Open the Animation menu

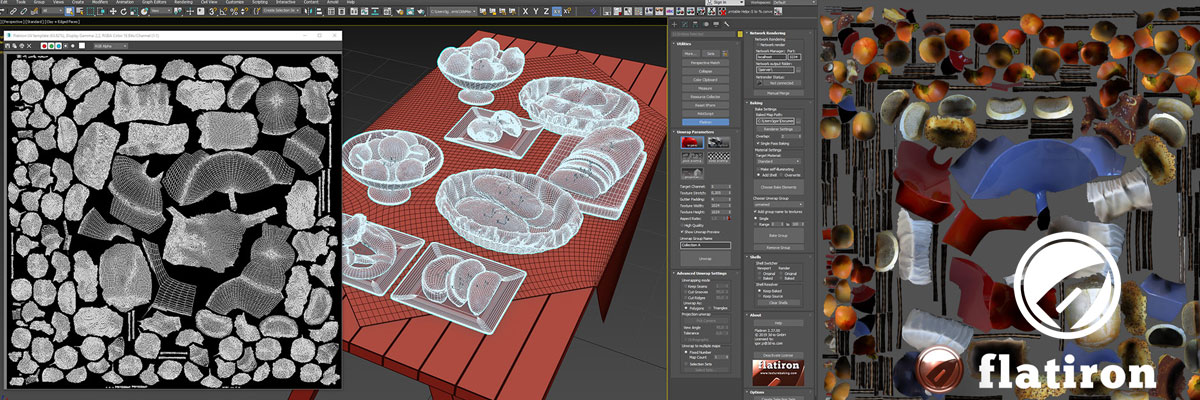(x=125, y=3)
